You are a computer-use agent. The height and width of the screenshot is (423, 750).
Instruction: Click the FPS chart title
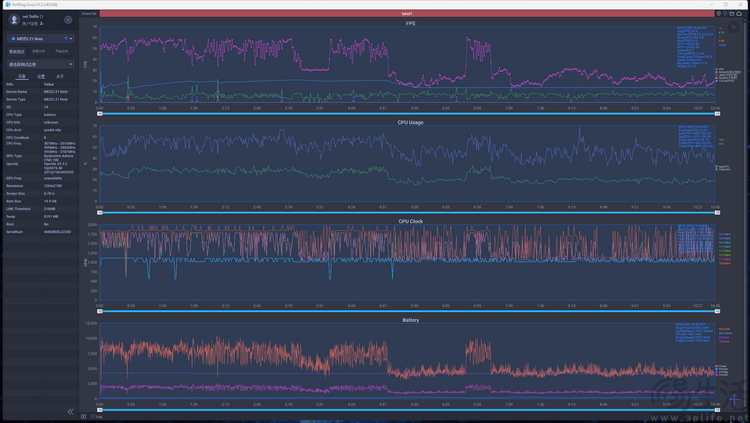pos(410,23)
